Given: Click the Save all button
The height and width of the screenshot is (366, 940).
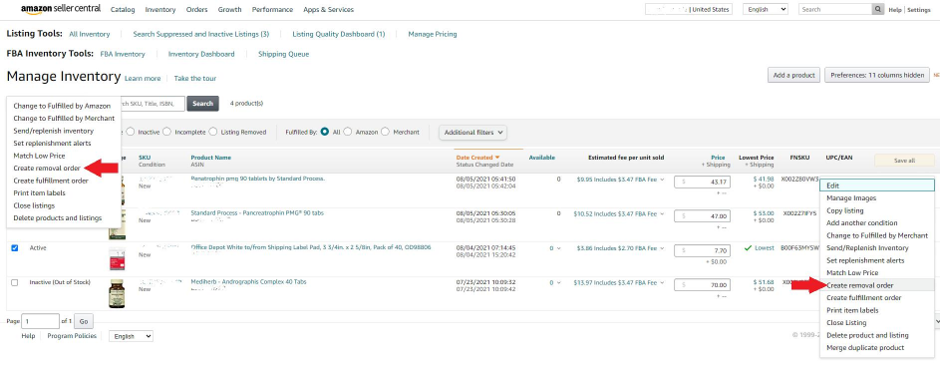Looking at the screenshot, I should [x=904, y=161].
